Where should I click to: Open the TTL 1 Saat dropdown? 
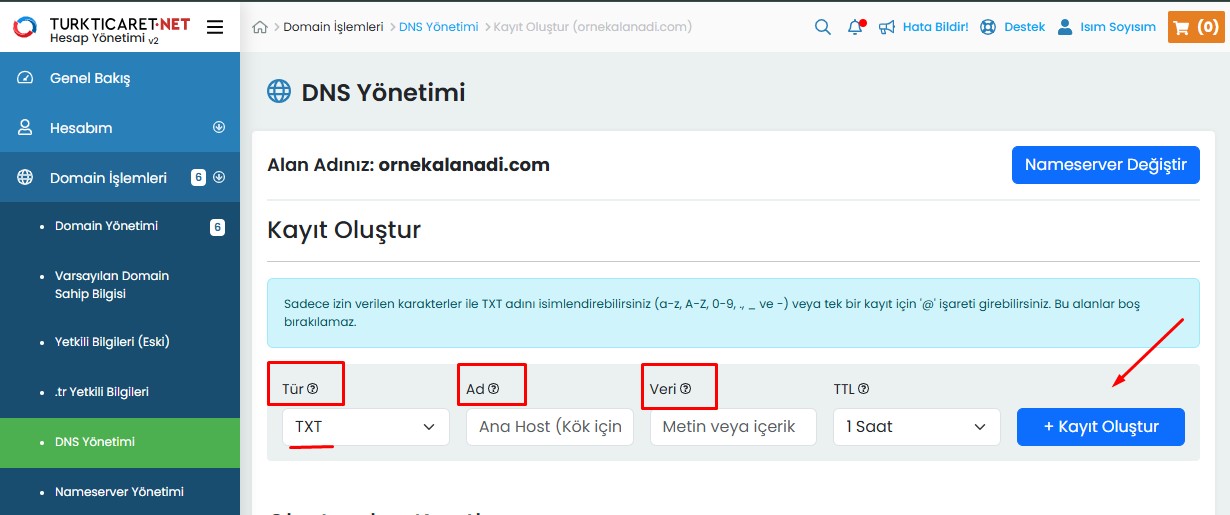[x=916, y=427]
